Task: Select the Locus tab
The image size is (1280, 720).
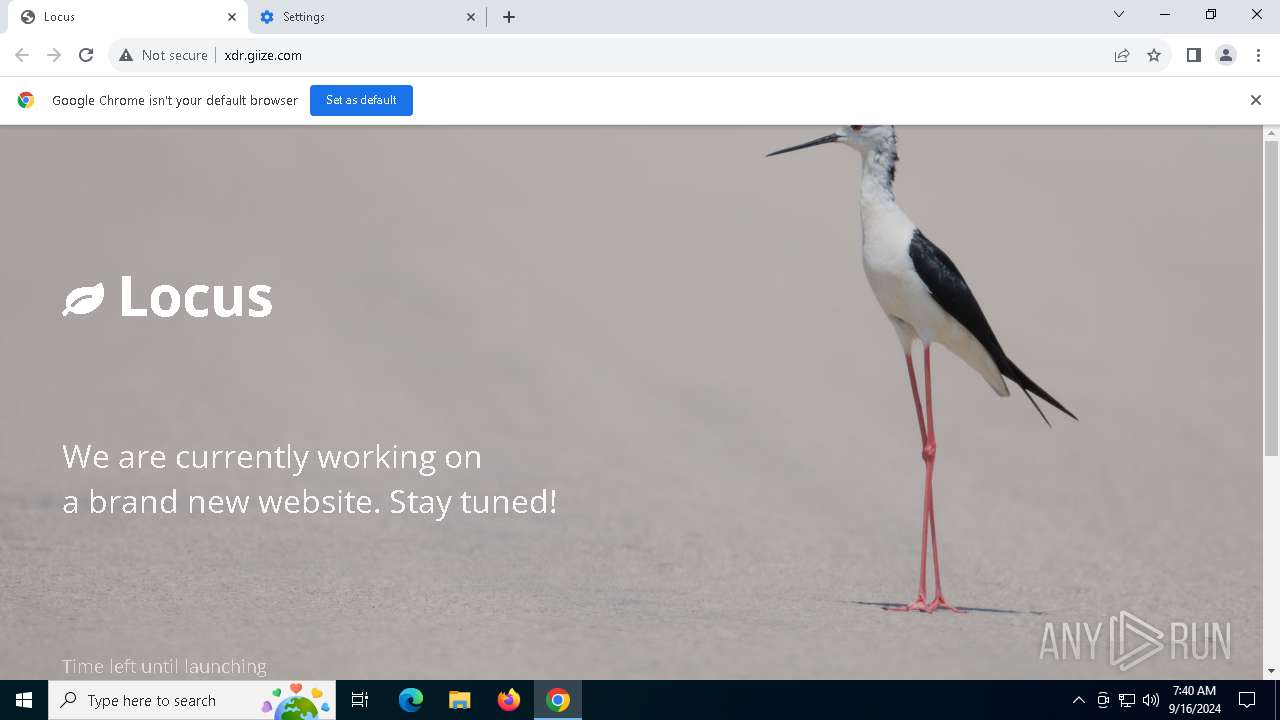Action: click(127, 17)
